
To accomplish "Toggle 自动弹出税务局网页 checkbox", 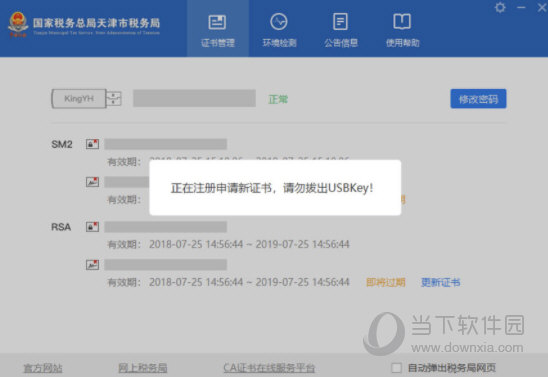I will pos(396,368).
